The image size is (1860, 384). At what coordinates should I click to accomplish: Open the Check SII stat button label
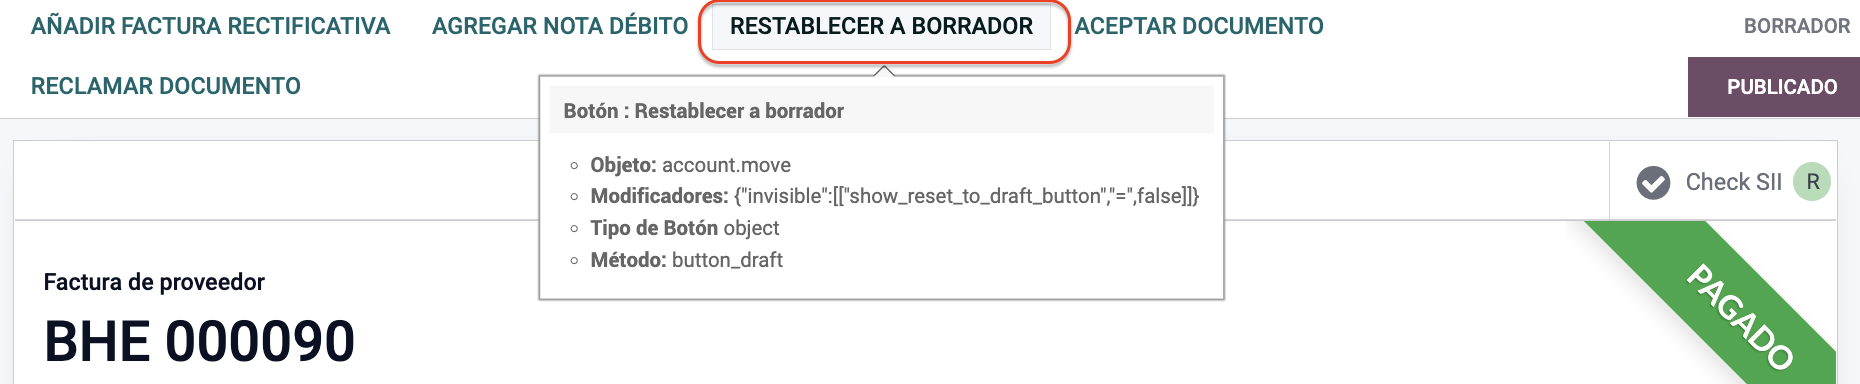pos(1733,182)
